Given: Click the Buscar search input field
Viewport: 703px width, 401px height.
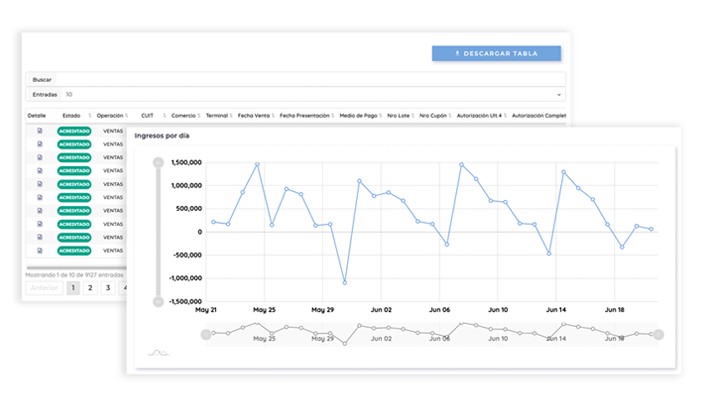Looking at the screenshot, I should point(310,79).
